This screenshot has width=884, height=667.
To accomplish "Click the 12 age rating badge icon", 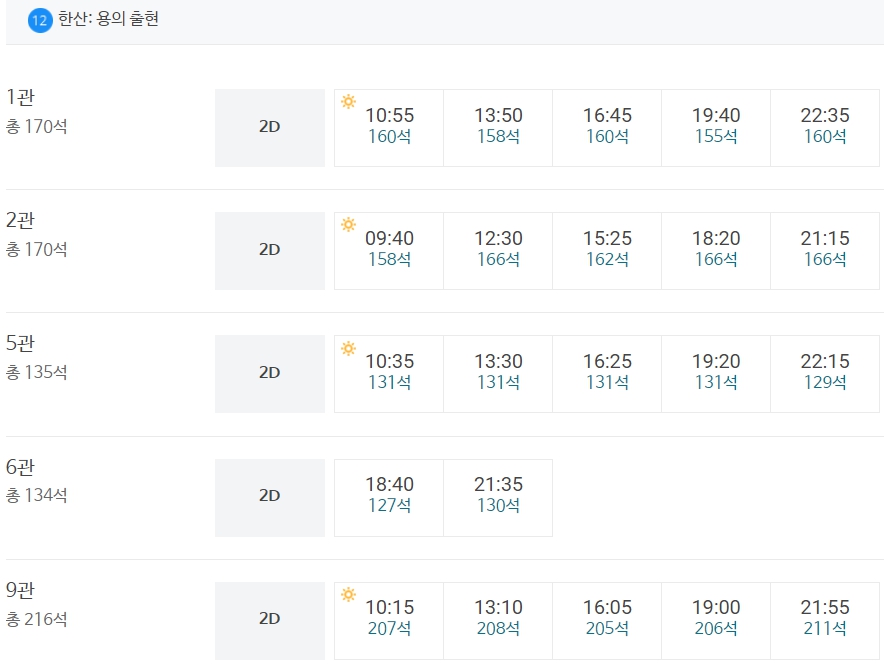I will pos(39,21).
